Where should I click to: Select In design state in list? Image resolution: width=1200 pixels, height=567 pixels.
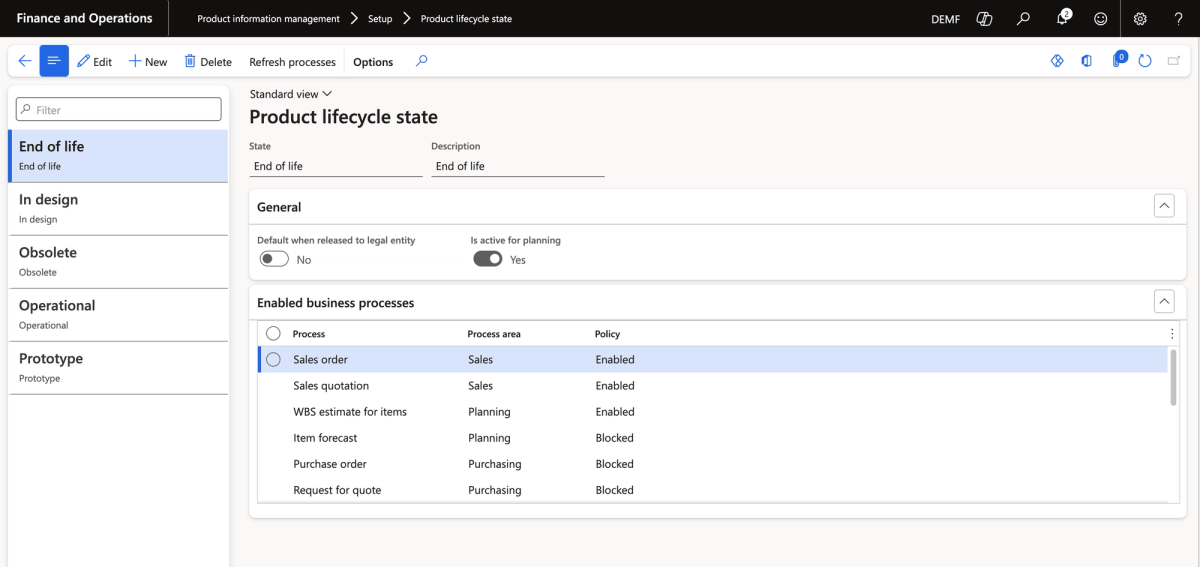point(118,209)
